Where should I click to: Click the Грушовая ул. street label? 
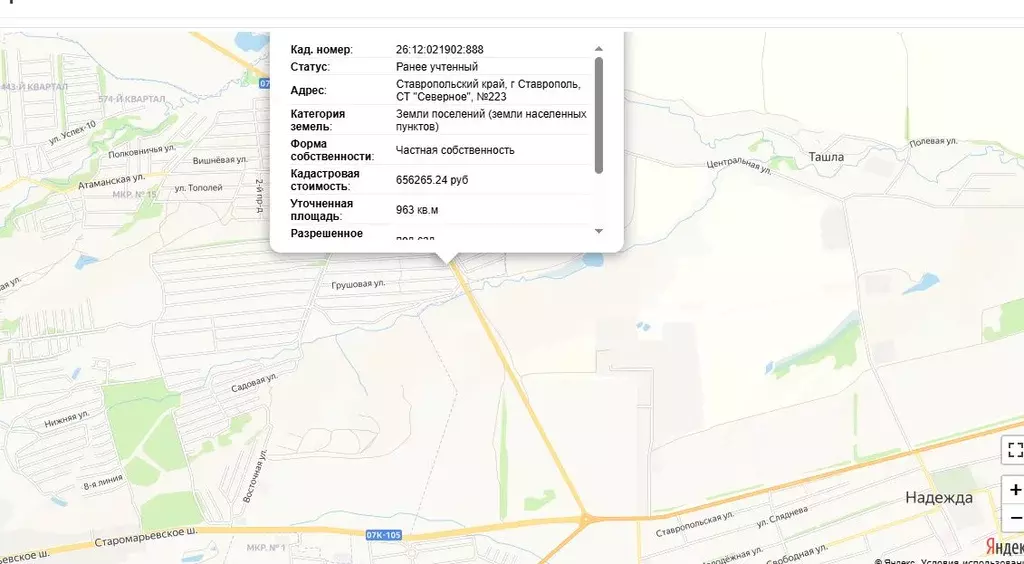pos(358,284)
